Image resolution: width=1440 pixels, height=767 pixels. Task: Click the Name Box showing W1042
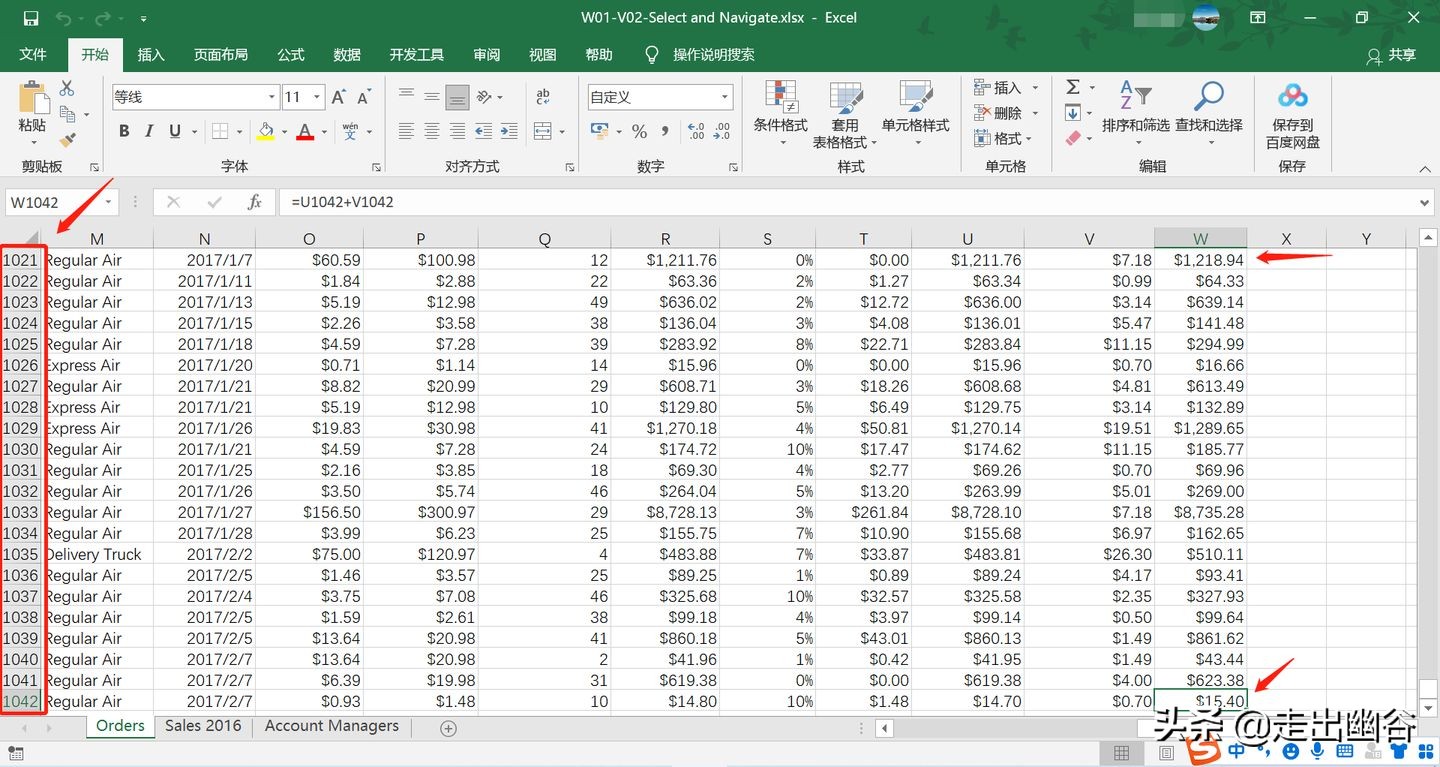point(62,202)
